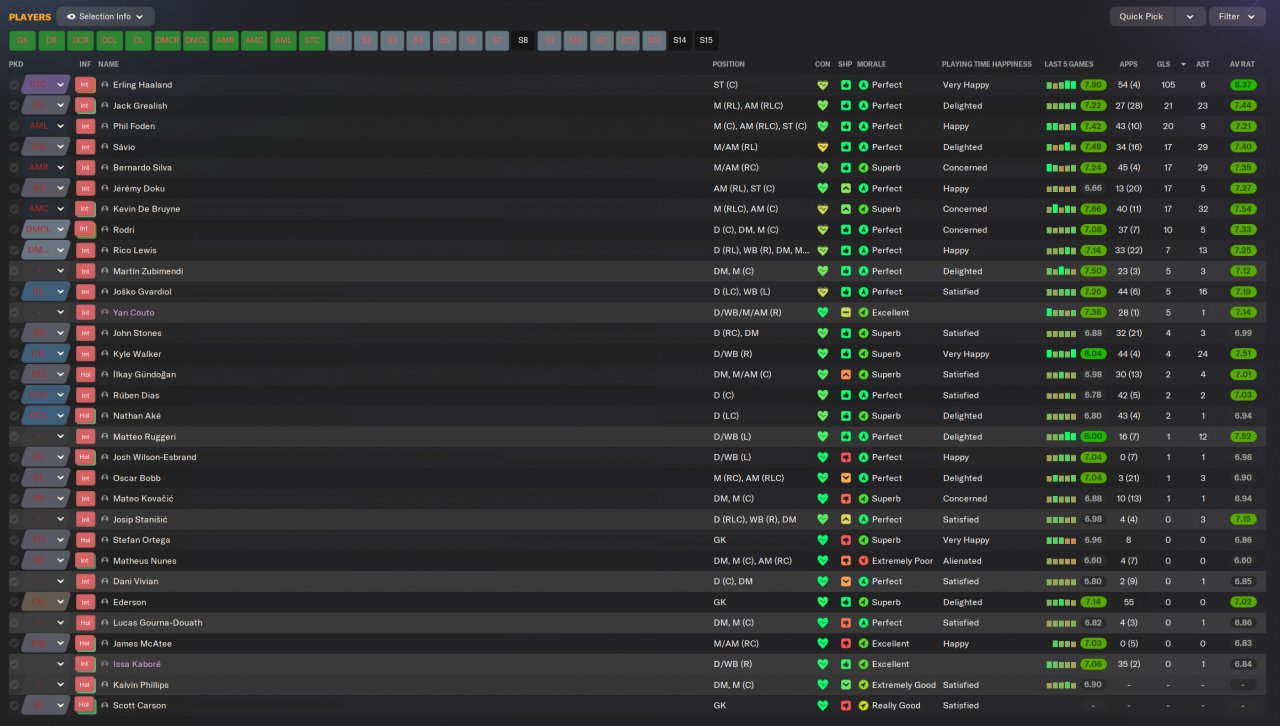Open Matteo Ruggeri's player profile
The image size is (1280, 726).
144,437
